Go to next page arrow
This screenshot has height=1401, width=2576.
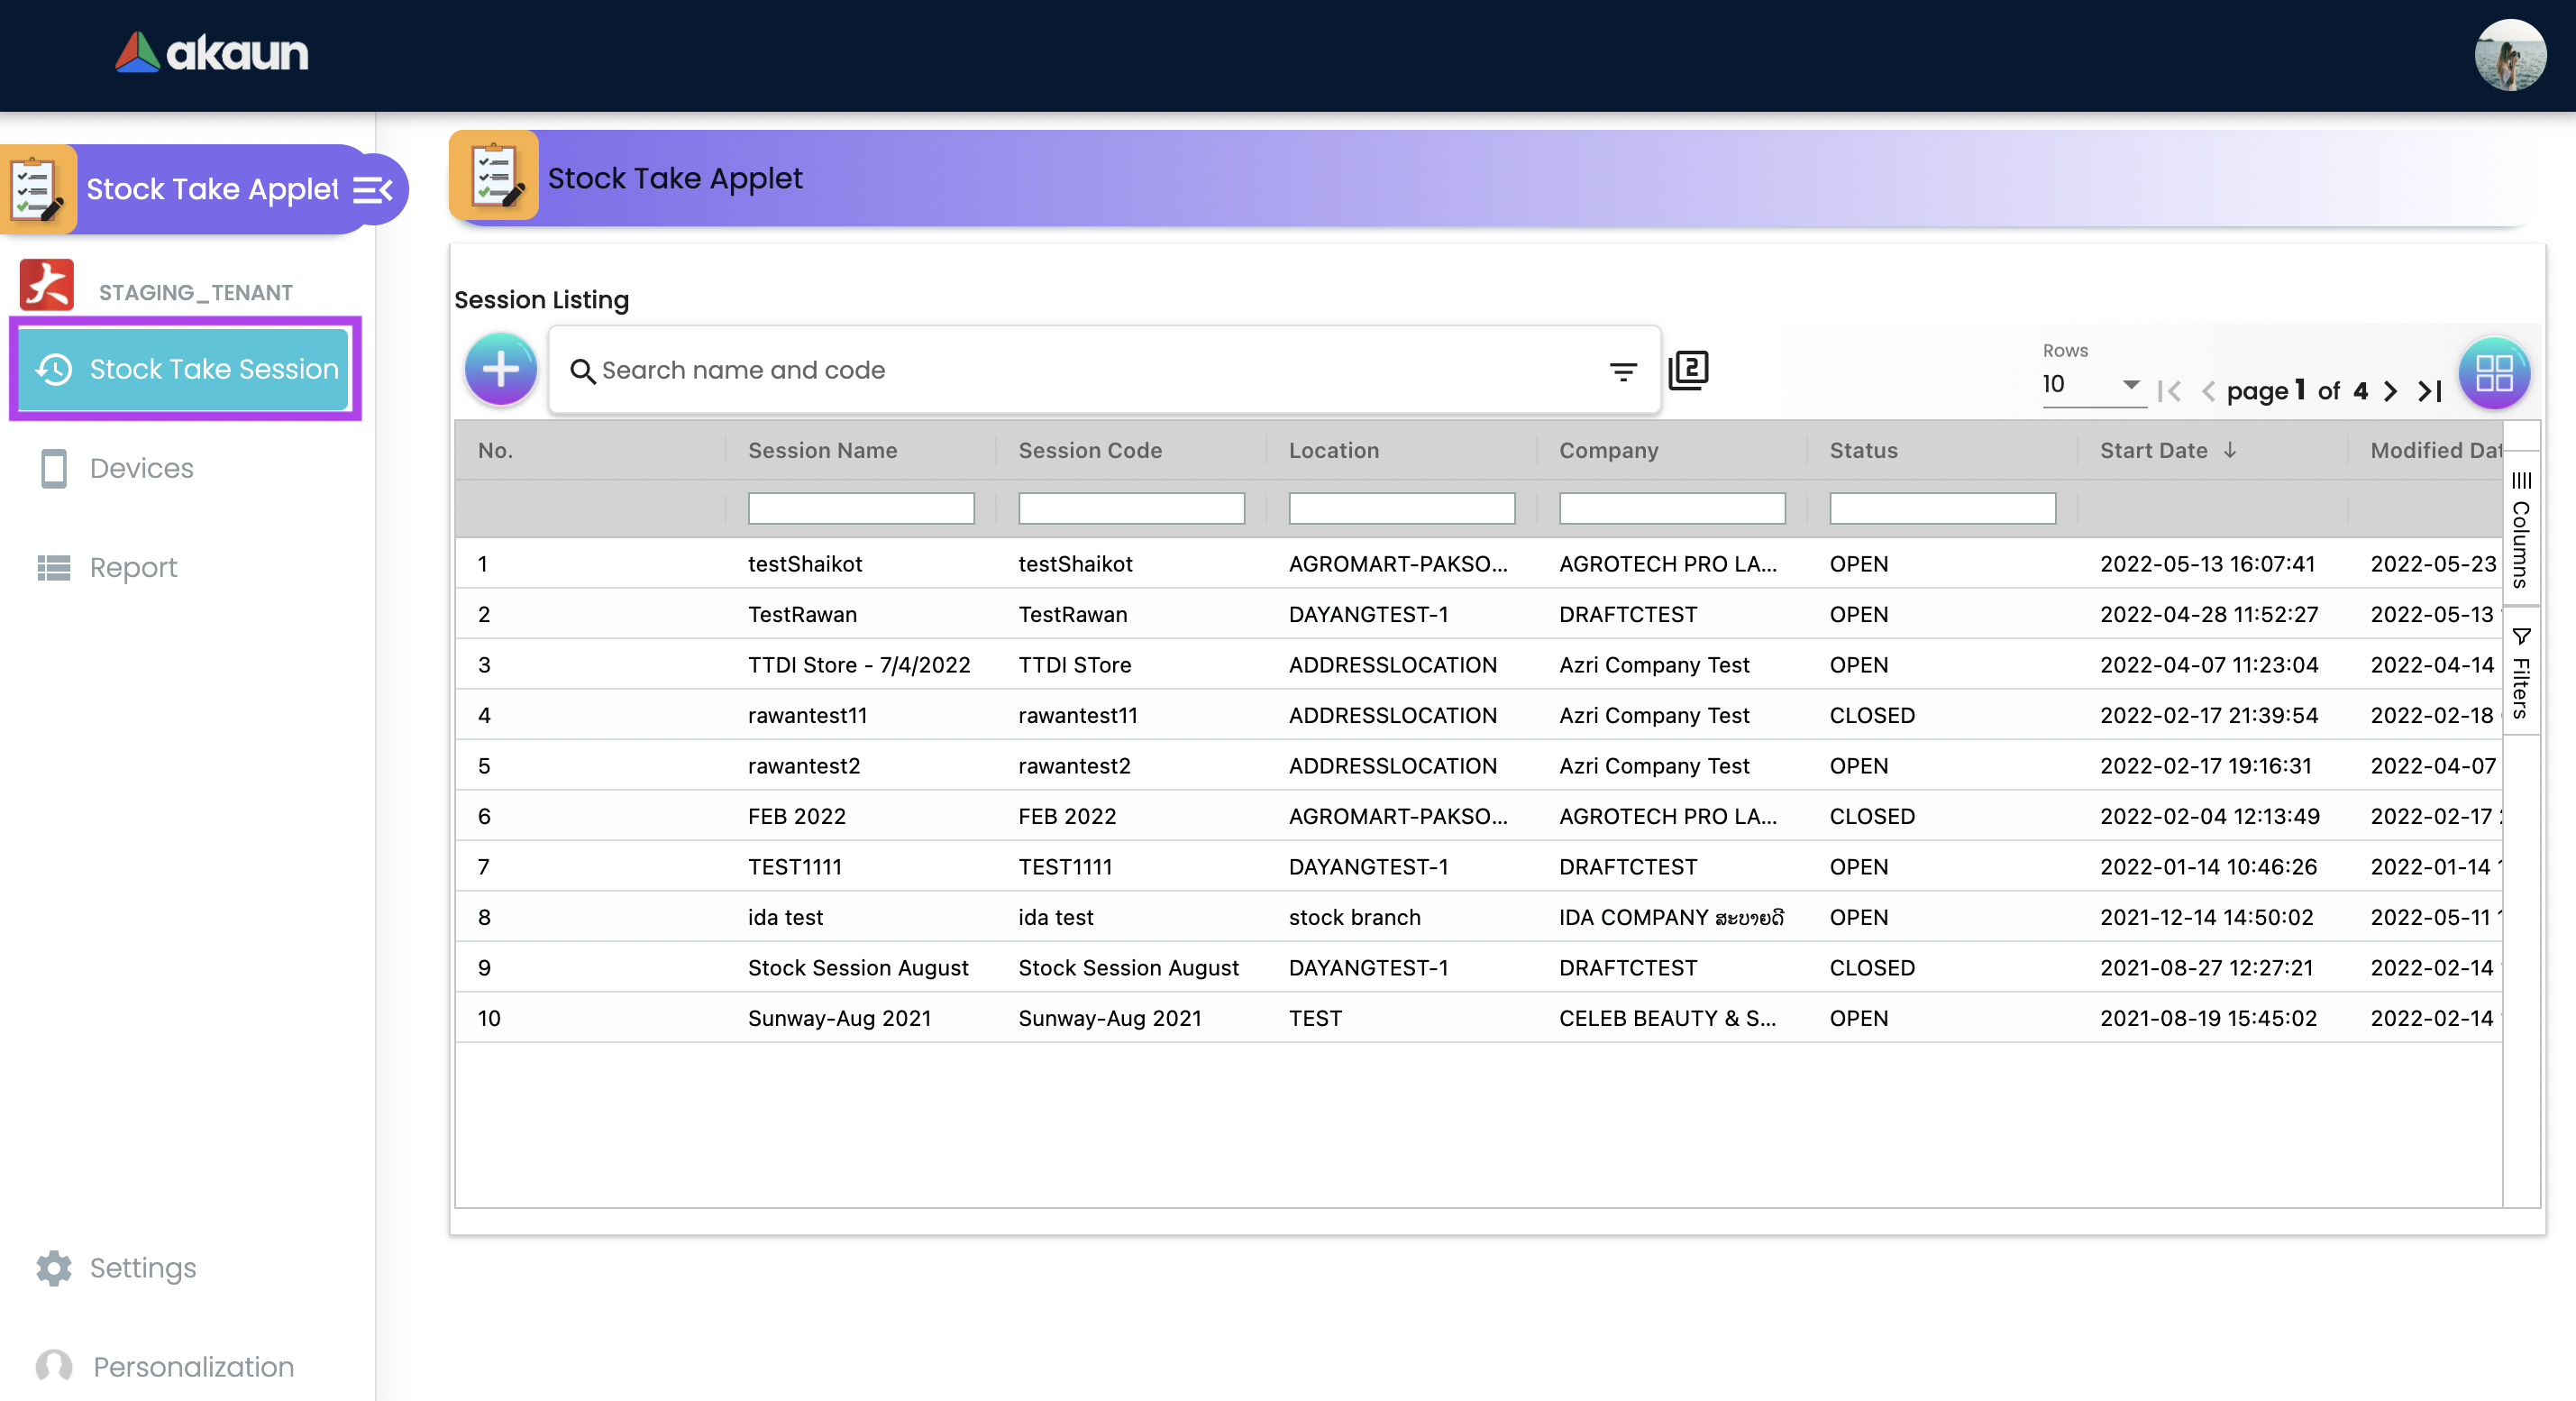point(2390,391)
